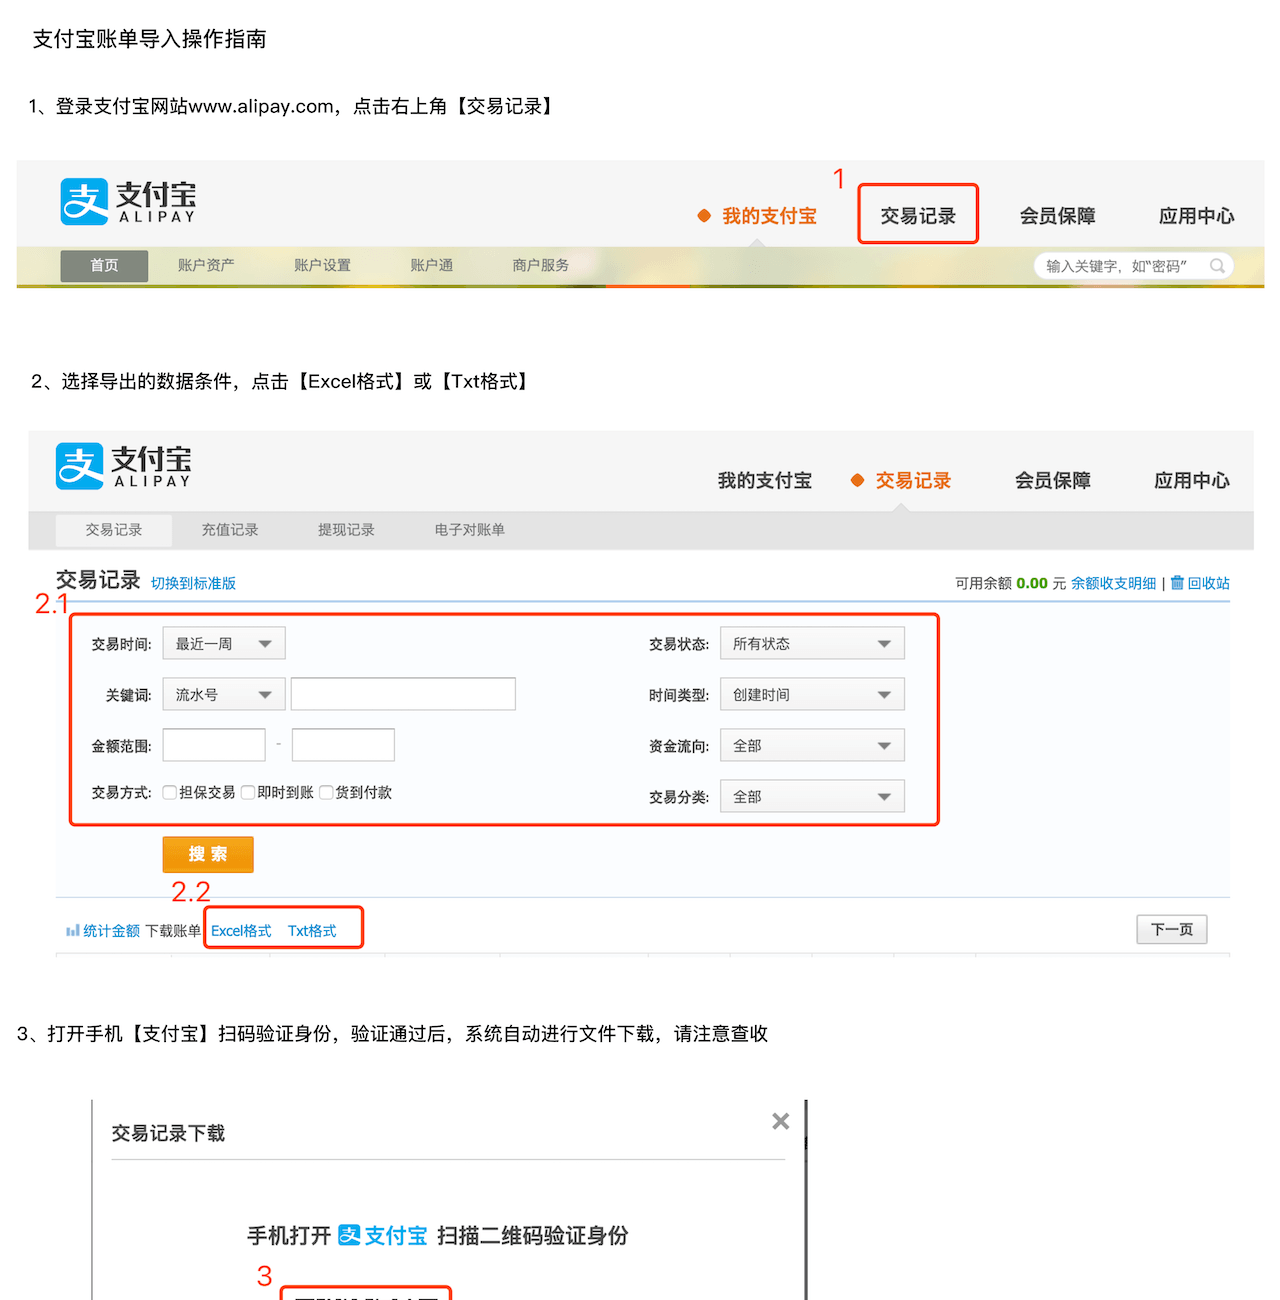
Task: Open the 电子对账单 tab
Action: [x=469, y=530]
